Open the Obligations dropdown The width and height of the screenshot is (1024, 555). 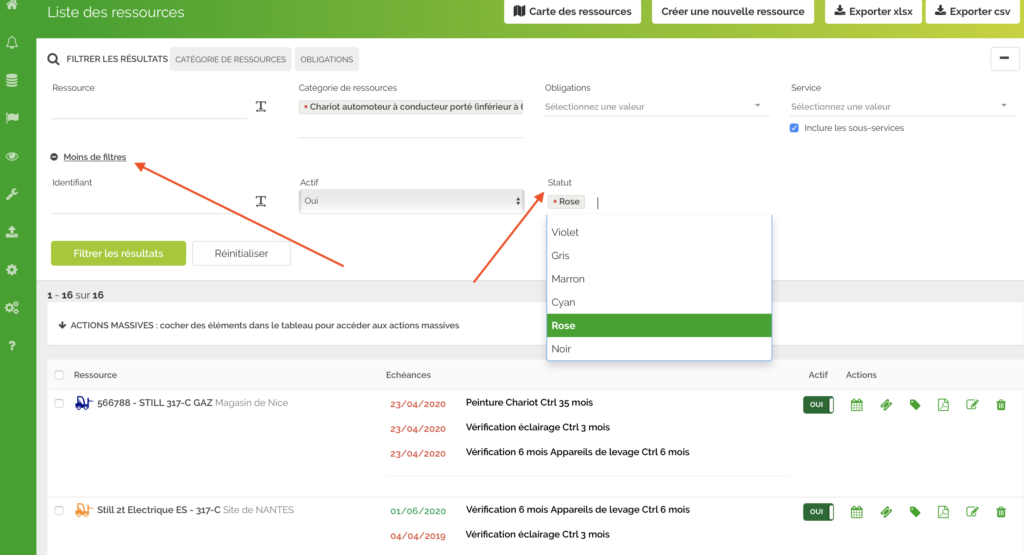pyautogui.click(x=653, y=107)
